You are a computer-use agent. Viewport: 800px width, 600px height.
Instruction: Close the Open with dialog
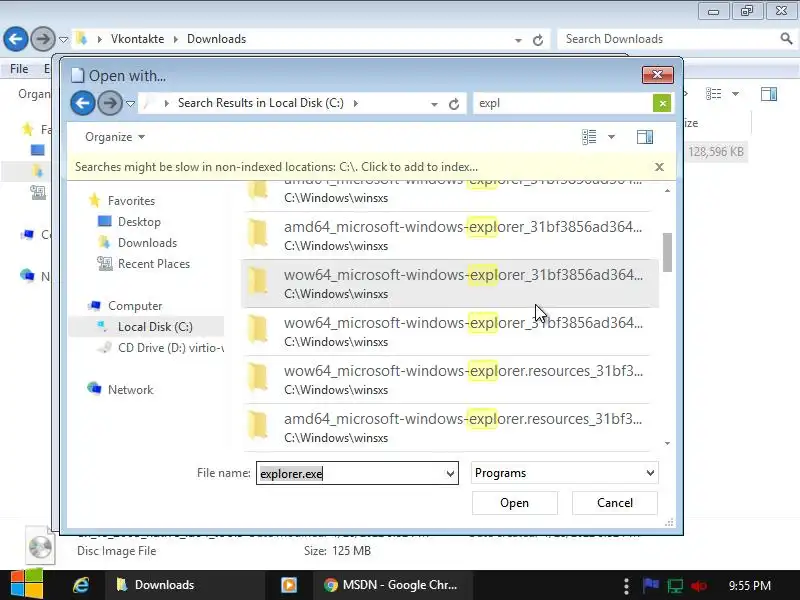point(658,75)
